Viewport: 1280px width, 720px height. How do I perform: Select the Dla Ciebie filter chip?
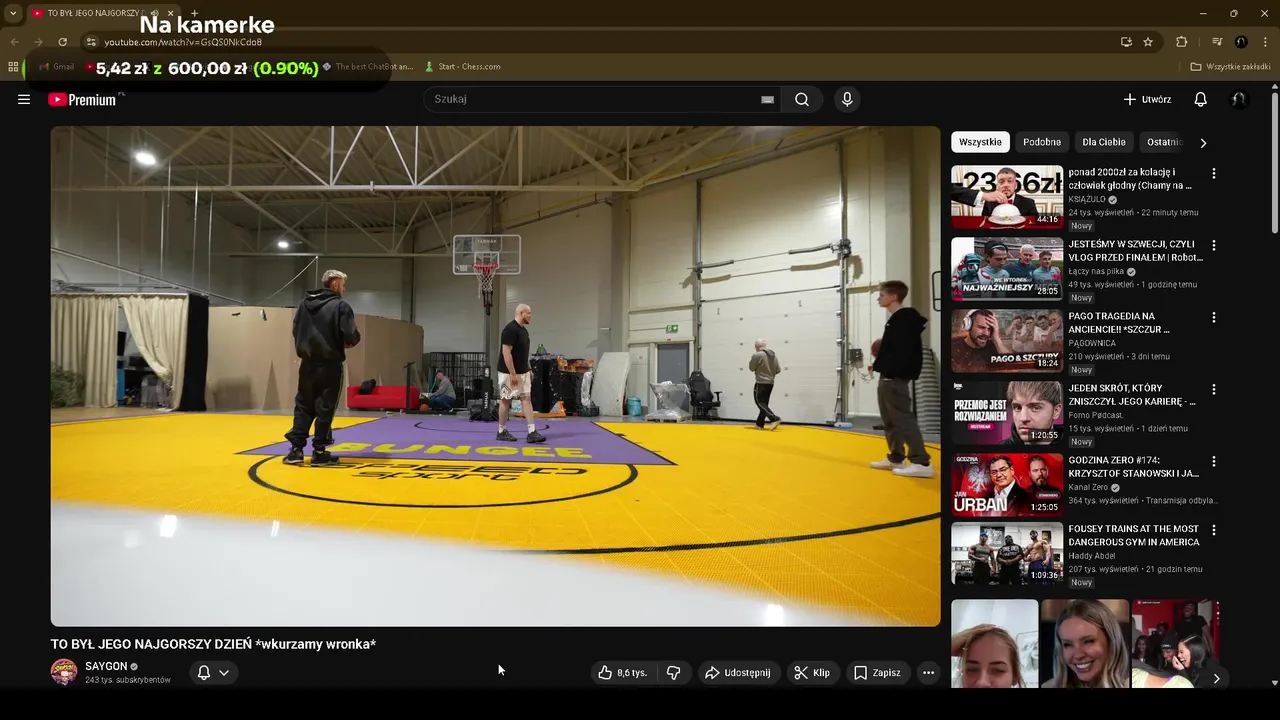pos(1104,142)
